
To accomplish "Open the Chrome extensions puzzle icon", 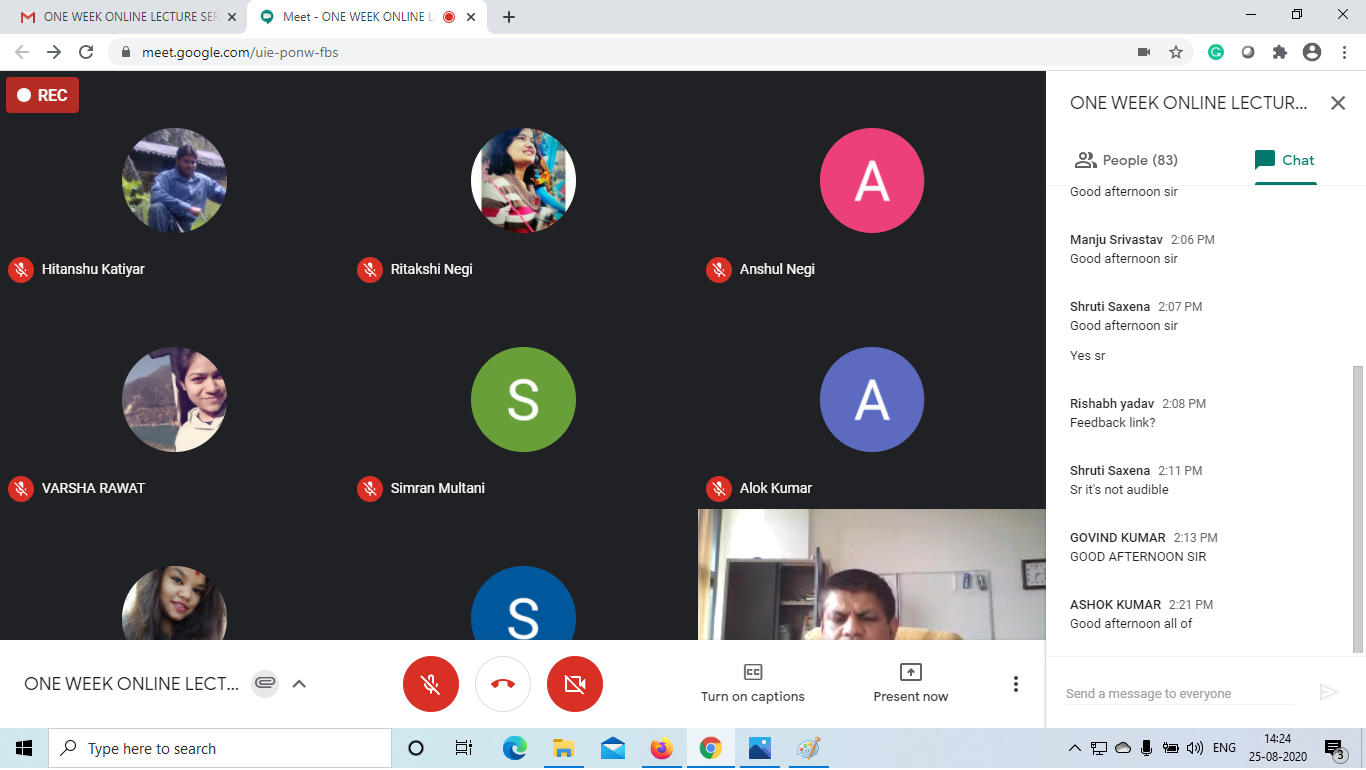I will tap(1279, 52).
